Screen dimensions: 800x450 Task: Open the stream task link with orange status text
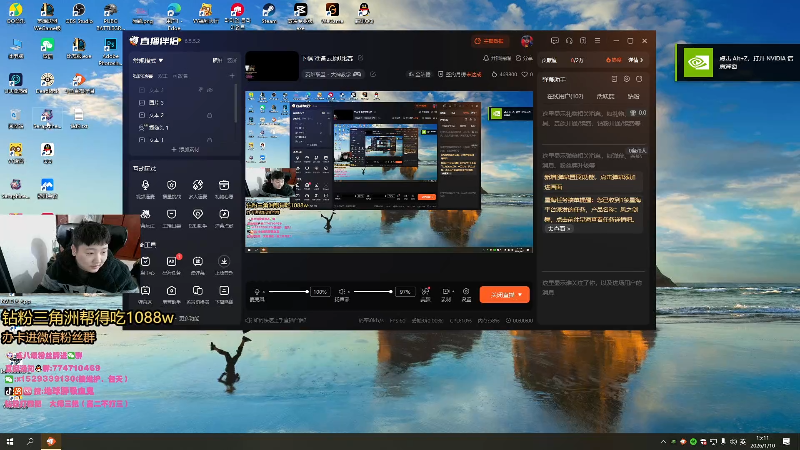coord(460,74)
